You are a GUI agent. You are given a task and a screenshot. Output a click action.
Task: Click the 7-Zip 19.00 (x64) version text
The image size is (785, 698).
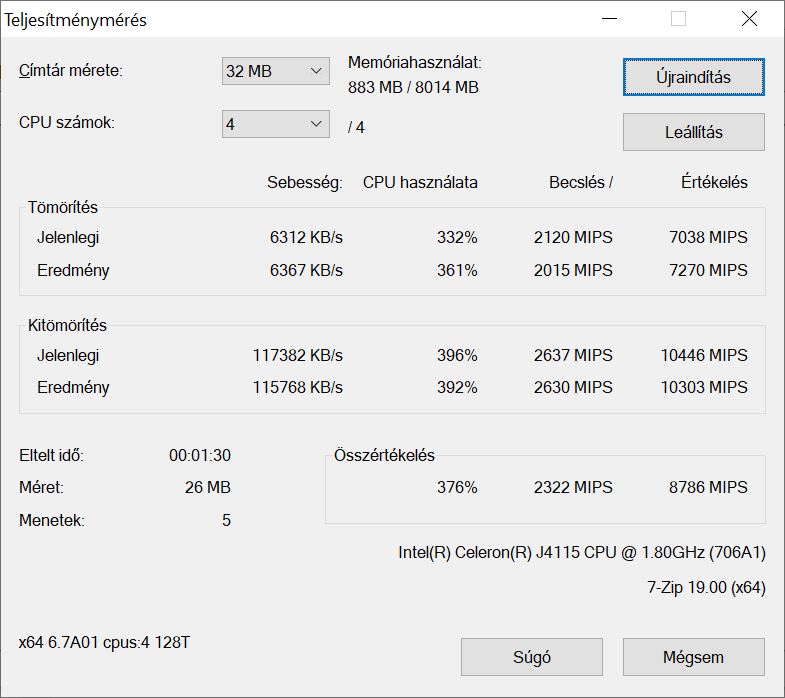(706, 587)
